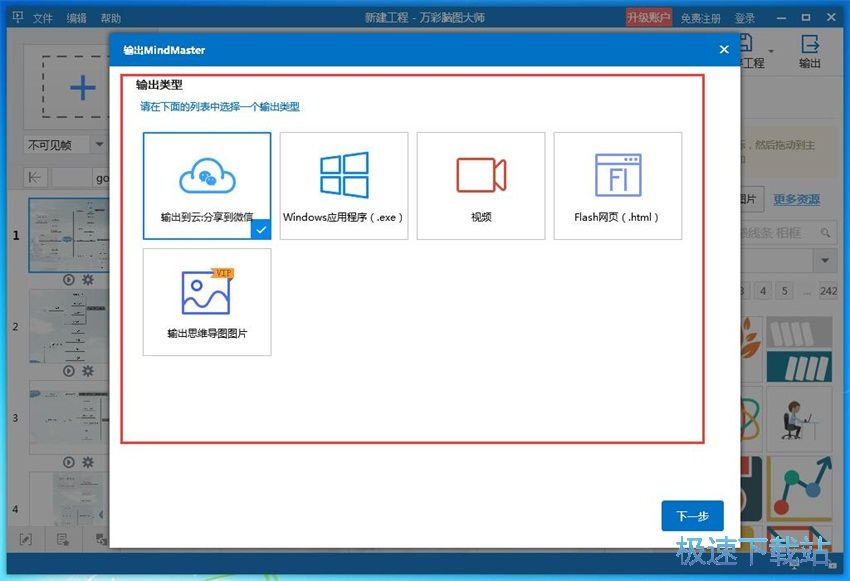Screen dimensions: 850x581
Task: Open settings gear under slide 2
Action: click(88, 371)
